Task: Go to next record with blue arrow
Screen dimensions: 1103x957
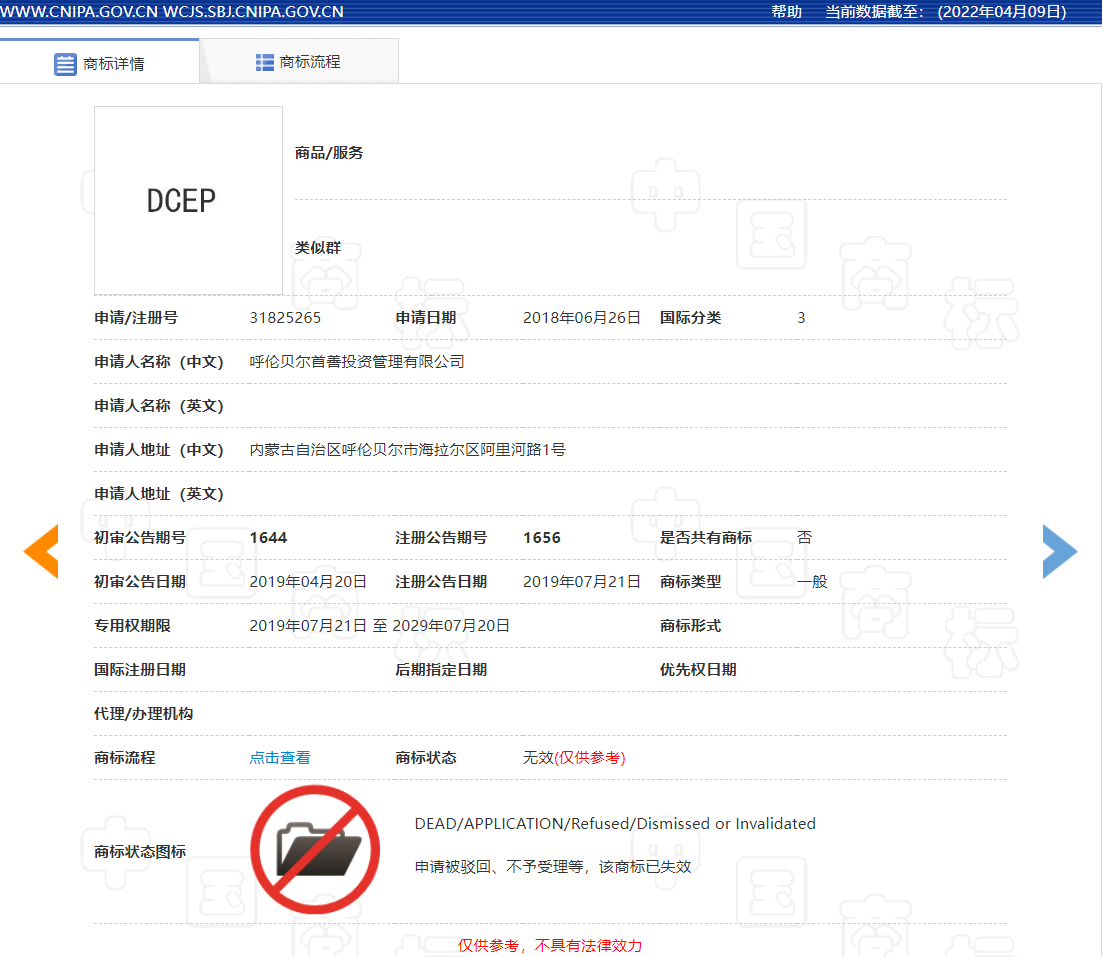Action: pyautogui.click(x=1059, y=551)
